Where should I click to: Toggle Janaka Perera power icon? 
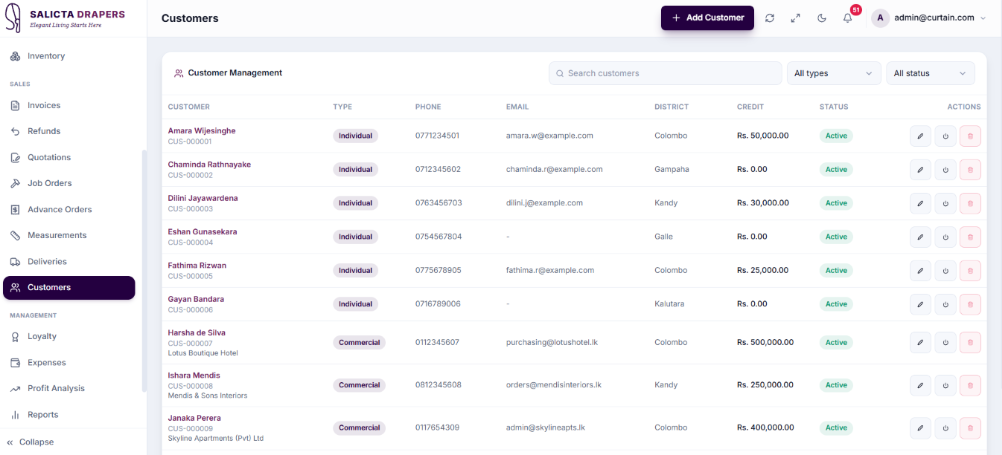[946, 428]
